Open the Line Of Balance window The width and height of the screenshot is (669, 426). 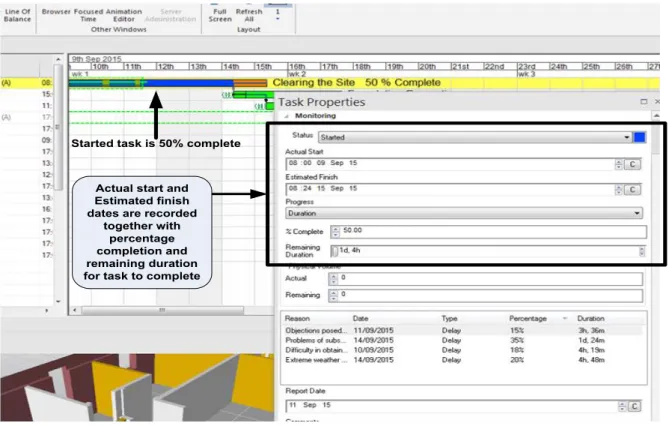(17, 15)
